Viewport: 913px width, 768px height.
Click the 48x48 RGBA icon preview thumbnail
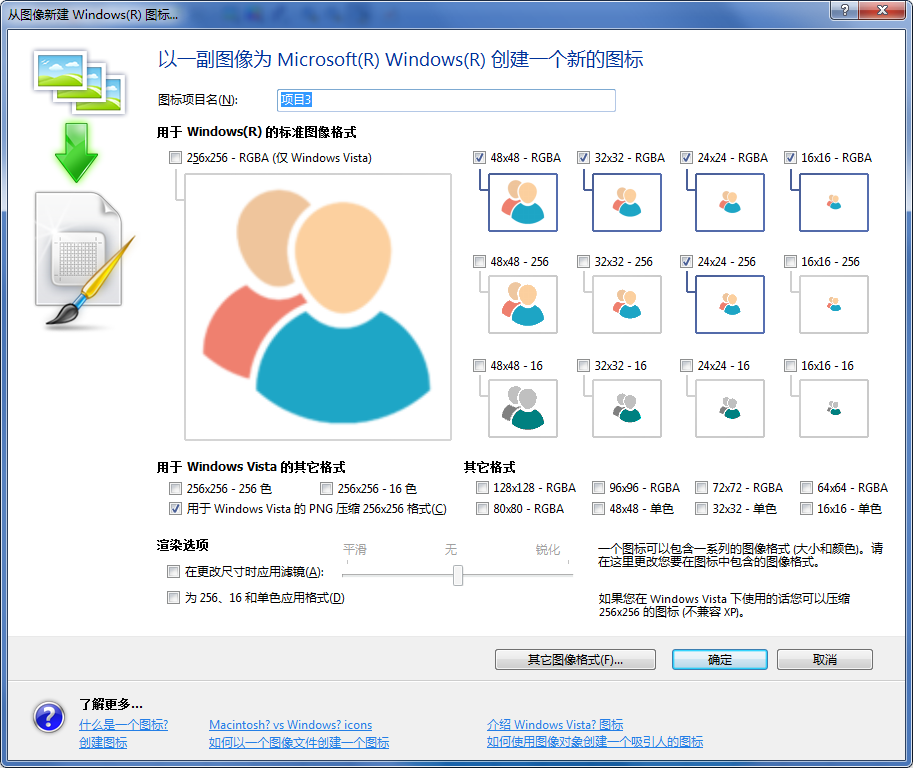(x=522, y=202)
